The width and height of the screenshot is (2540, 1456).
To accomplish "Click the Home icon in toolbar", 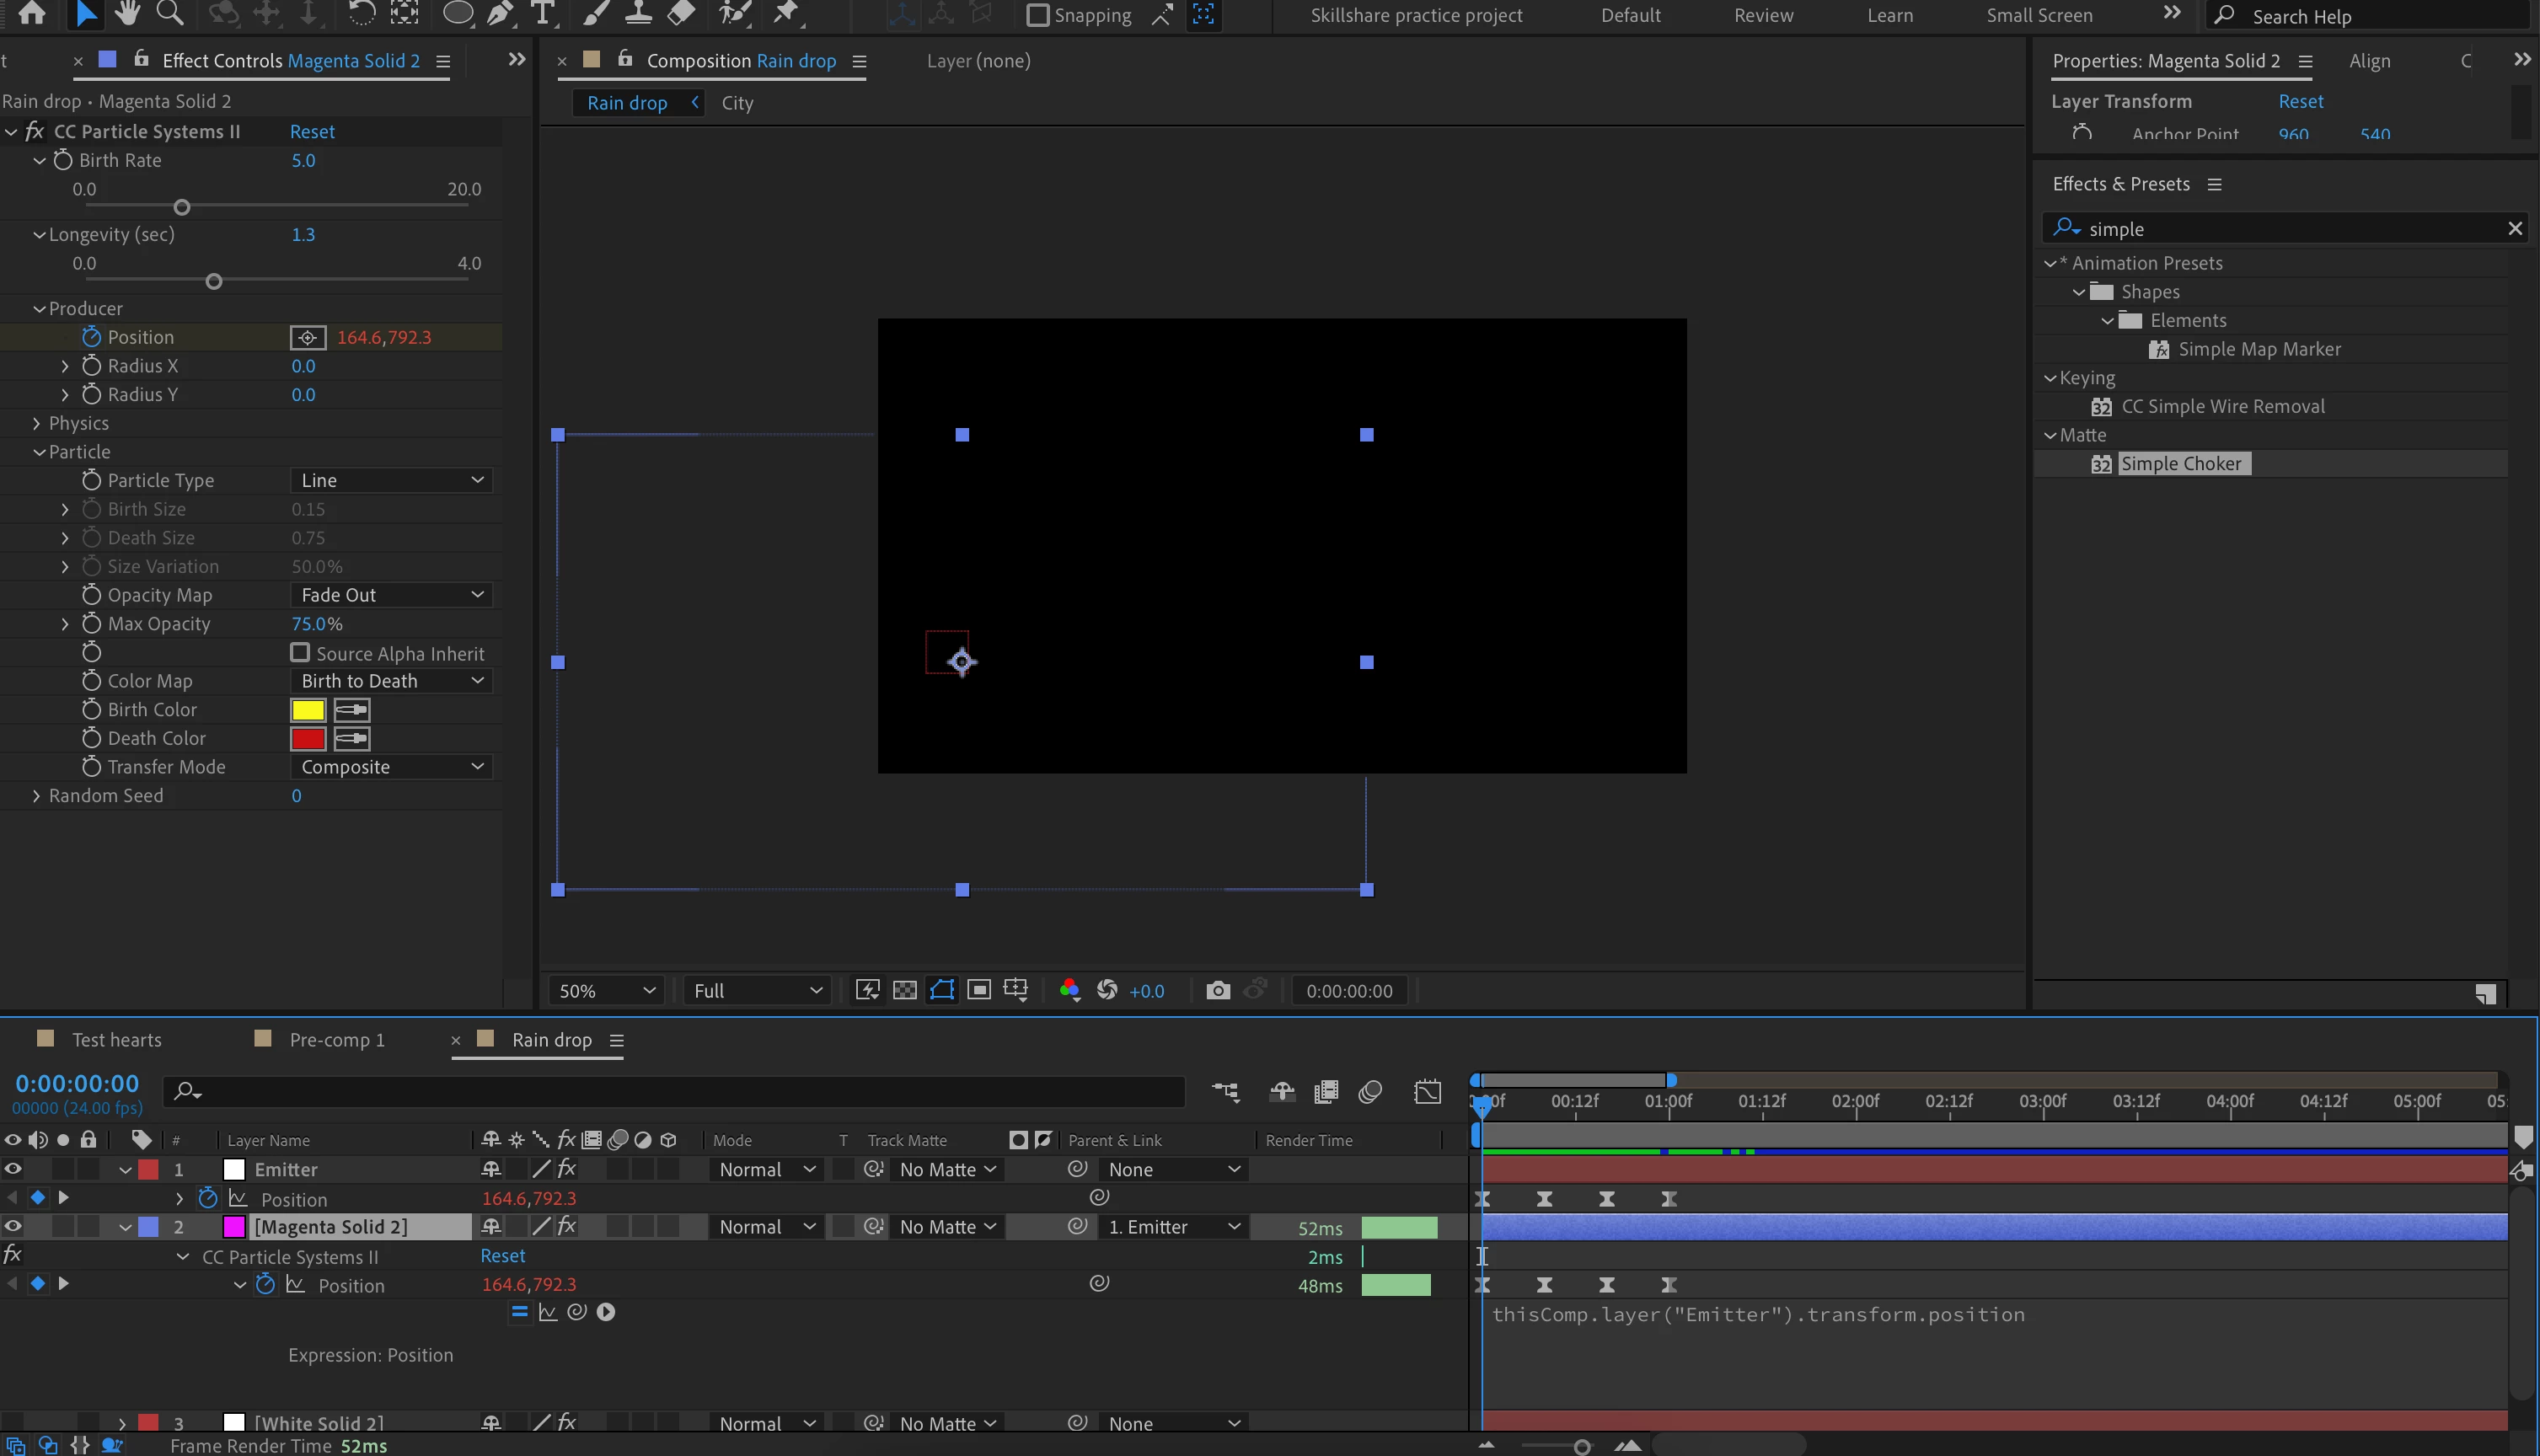I will tap(32, 13).
